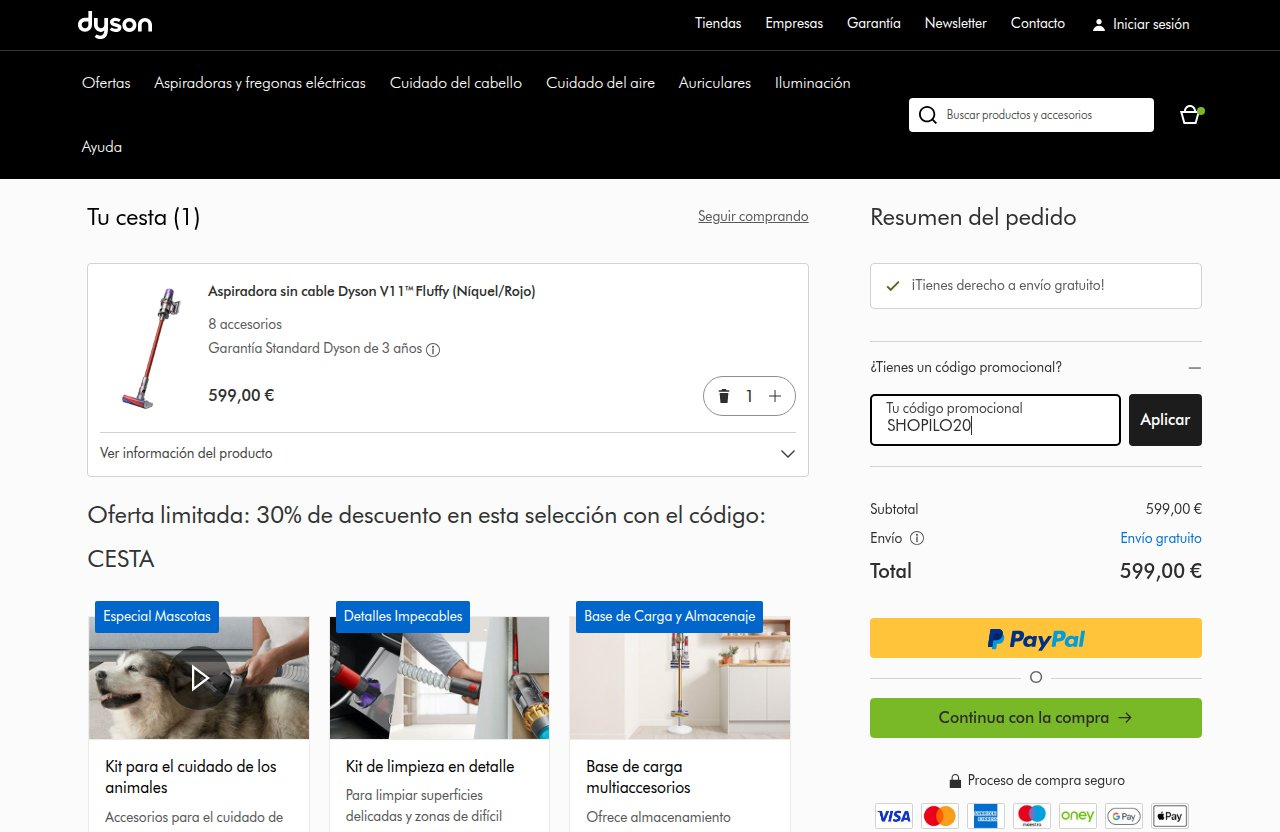Open the Ayuda menu
1280x832 pixels.
point(102,147)
